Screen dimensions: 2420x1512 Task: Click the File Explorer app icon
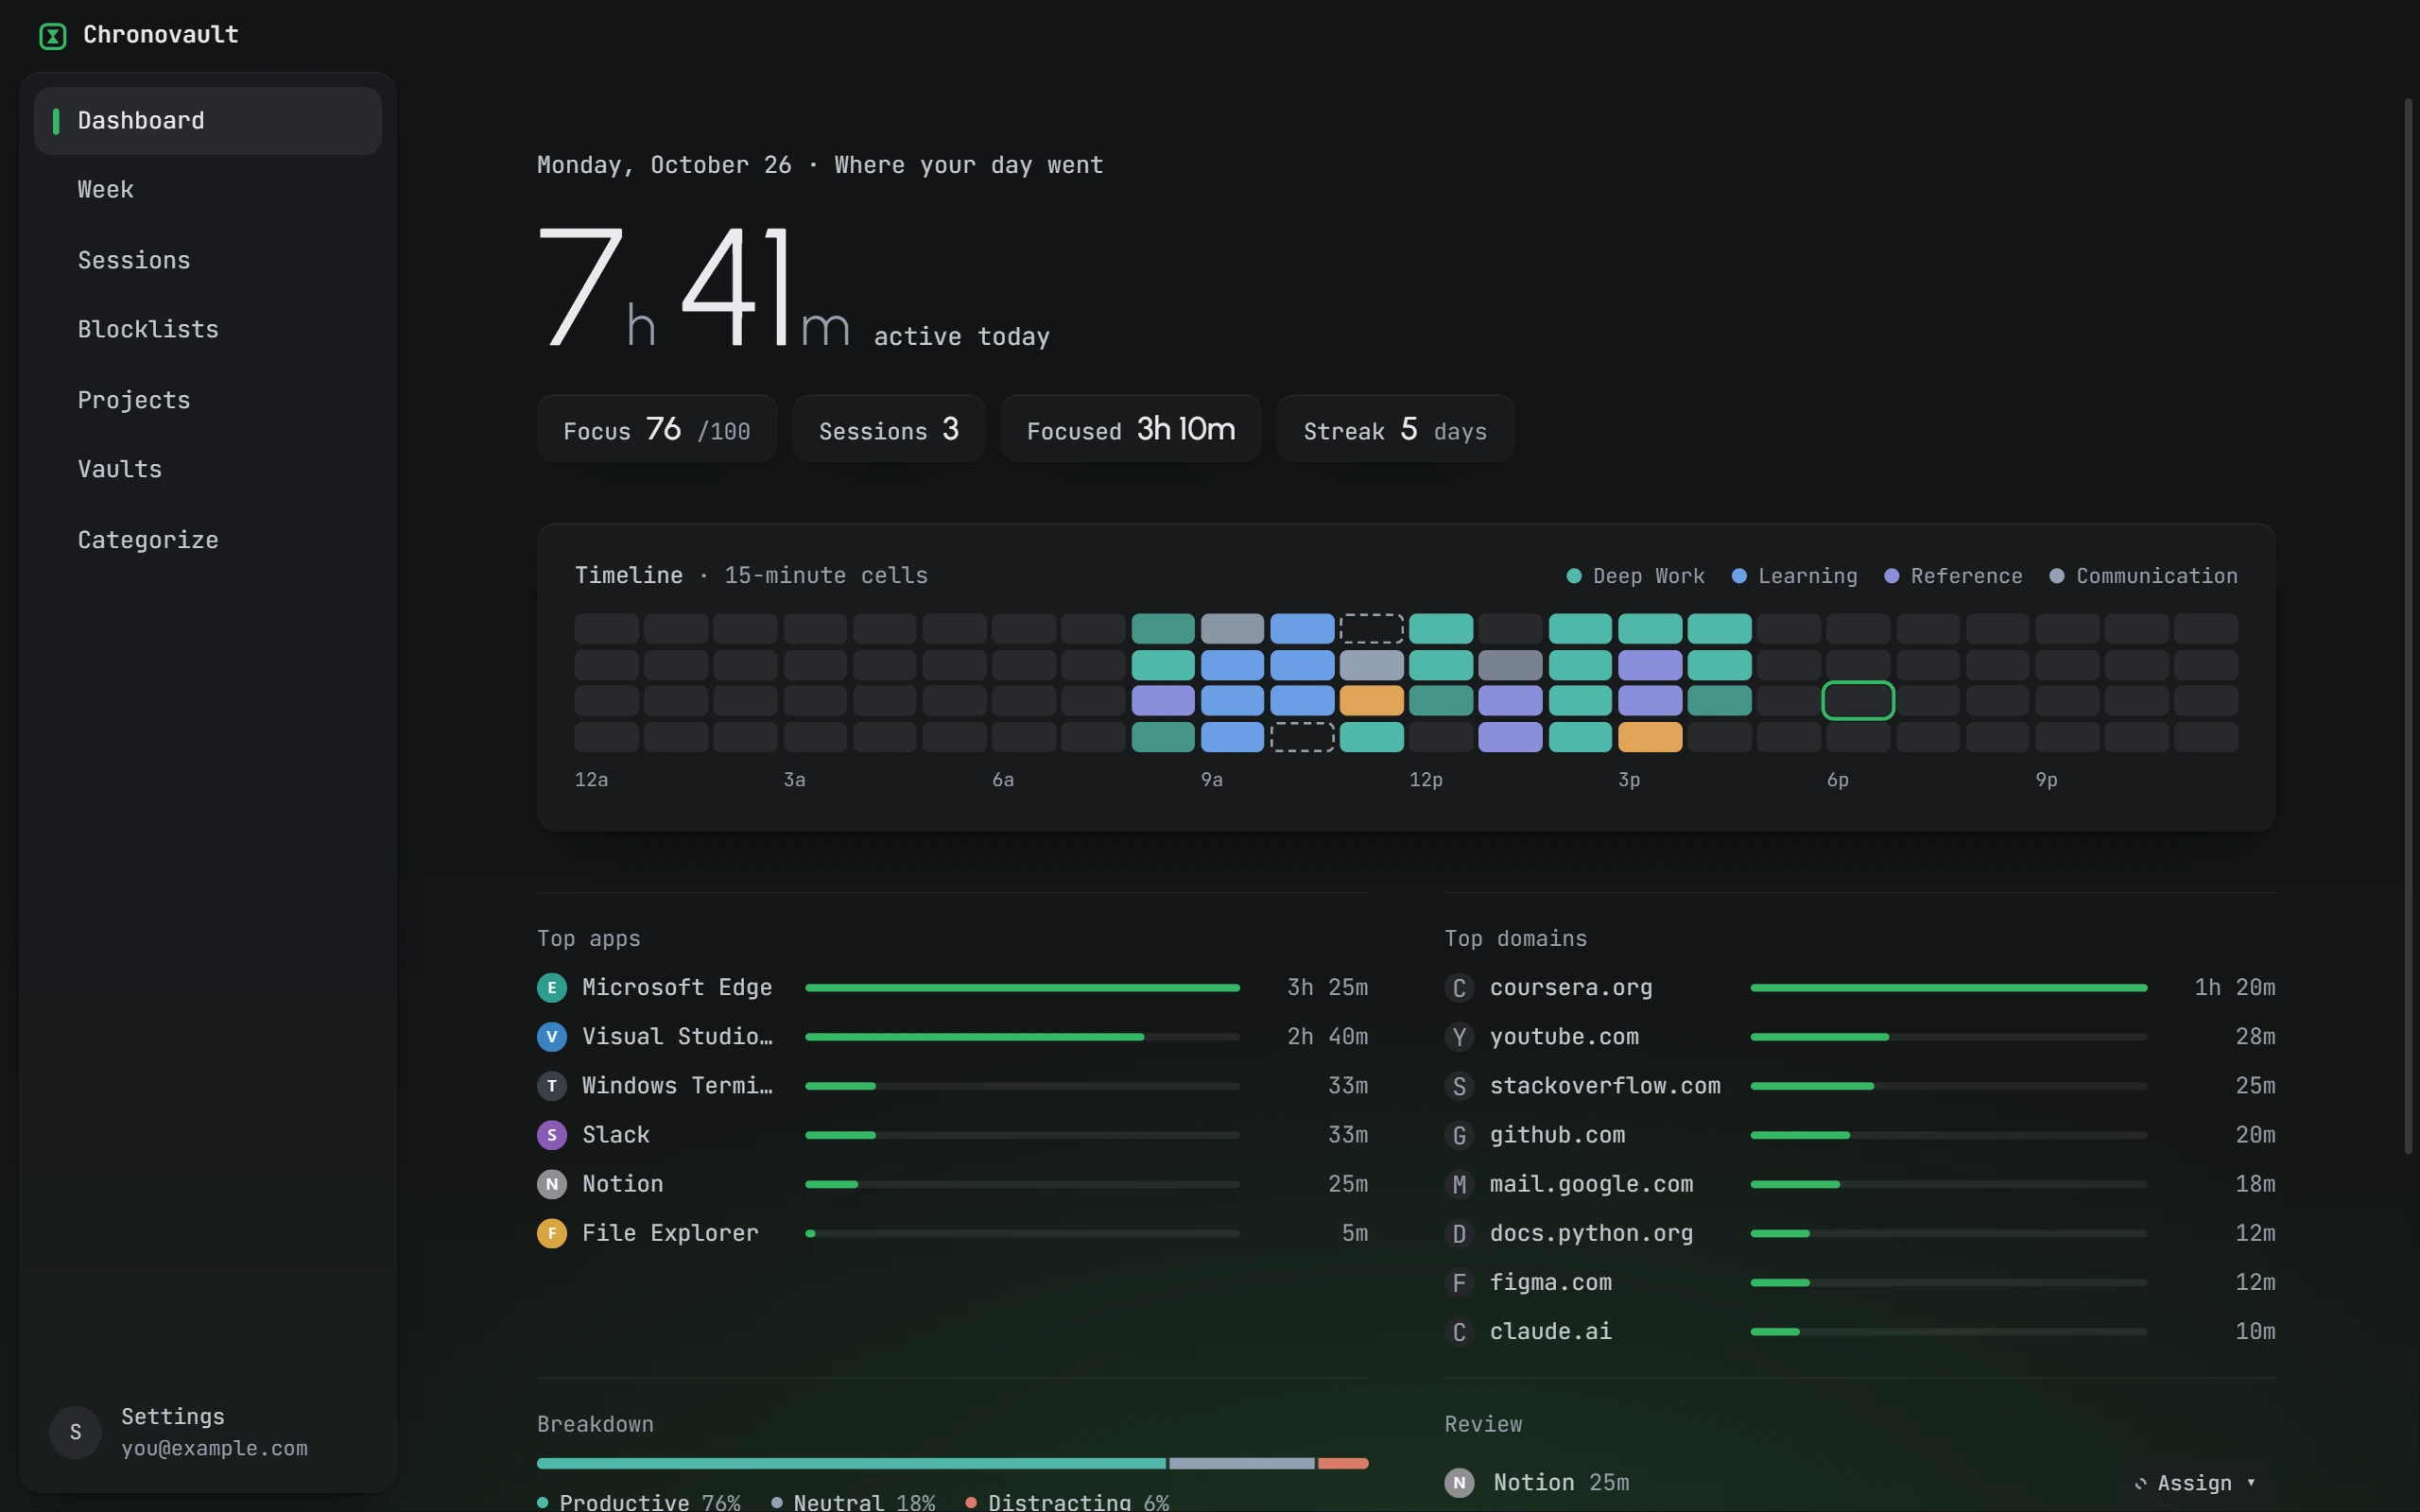[x=551, y=1233]
